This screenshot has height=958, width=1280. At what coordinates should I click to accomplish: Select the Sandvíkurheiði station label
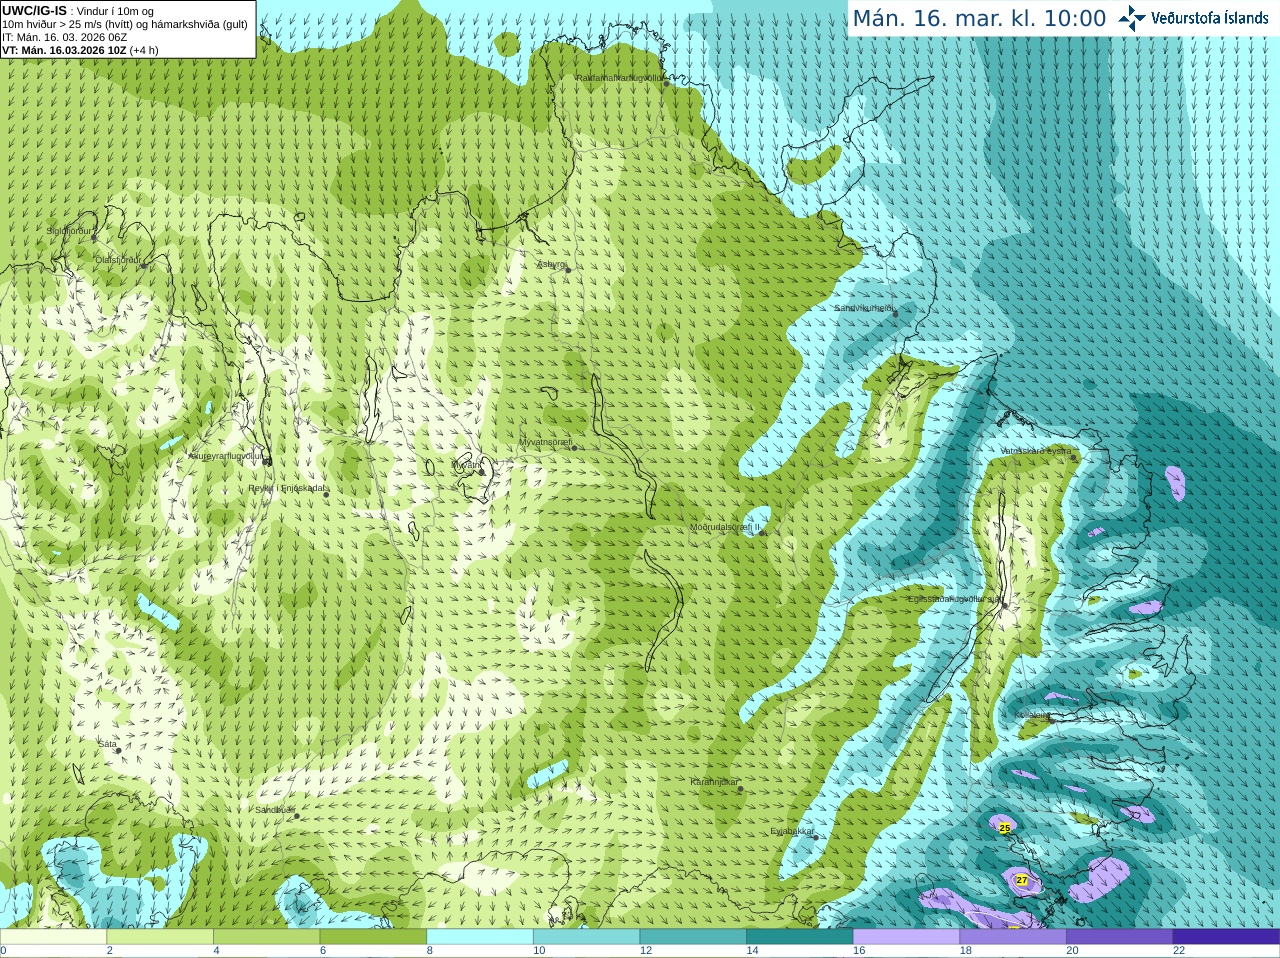864,308
